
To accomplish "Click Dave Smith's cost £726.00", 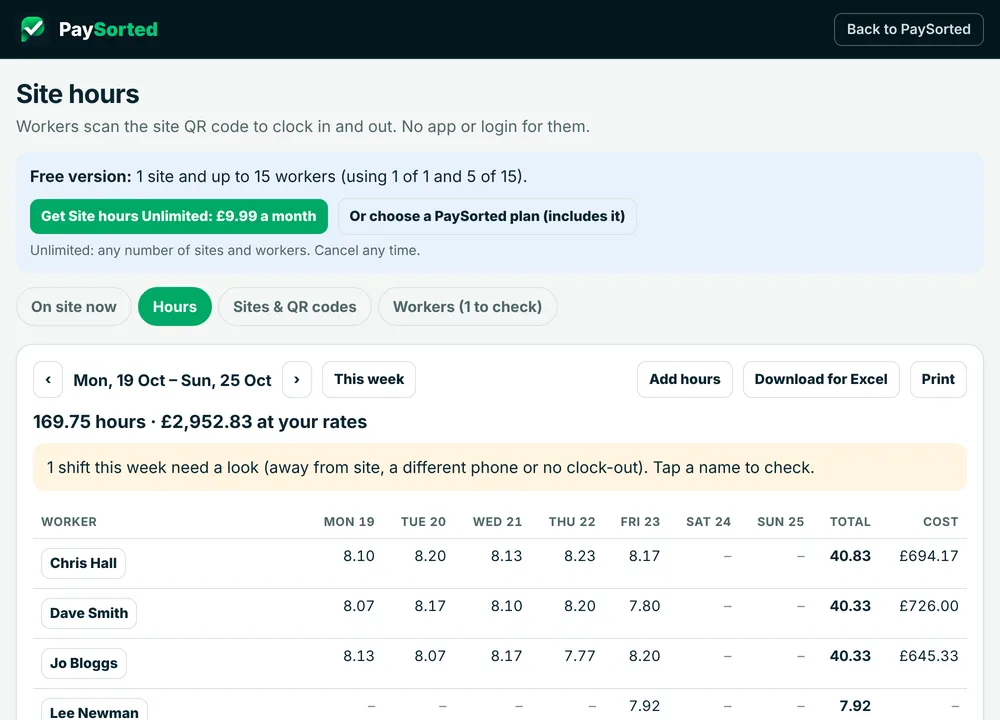I will (929, 606).
